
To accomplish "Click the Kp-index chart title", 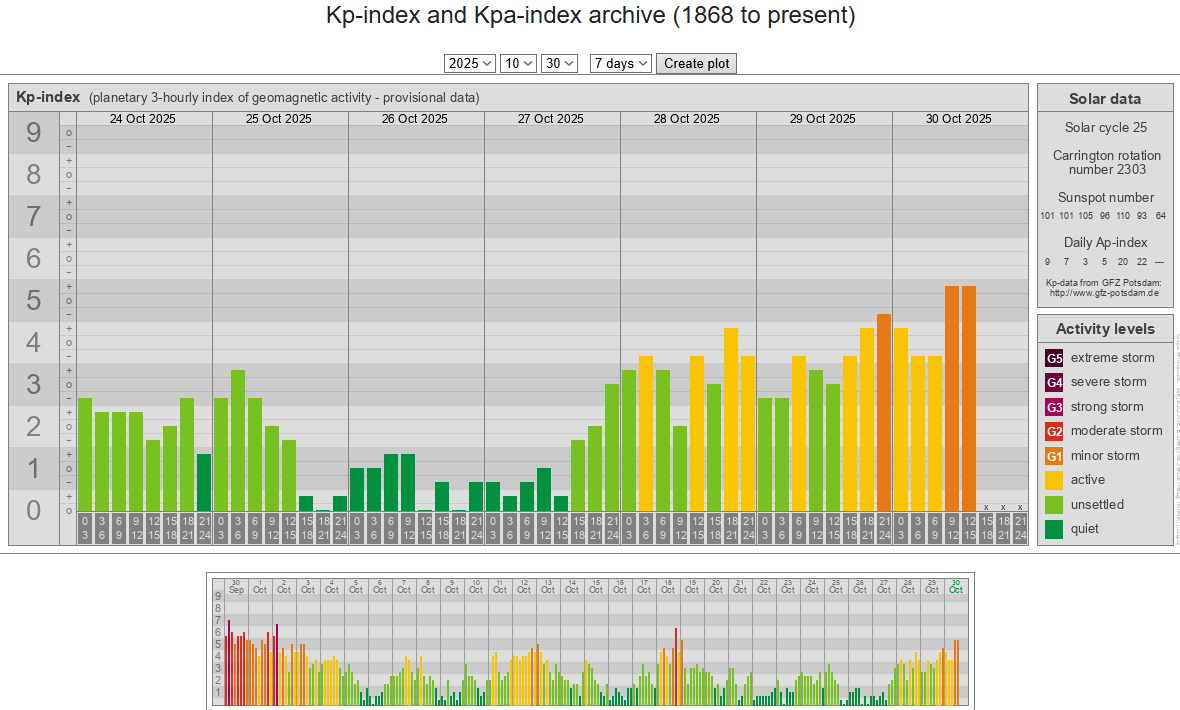I will click(x=48, y=97).
